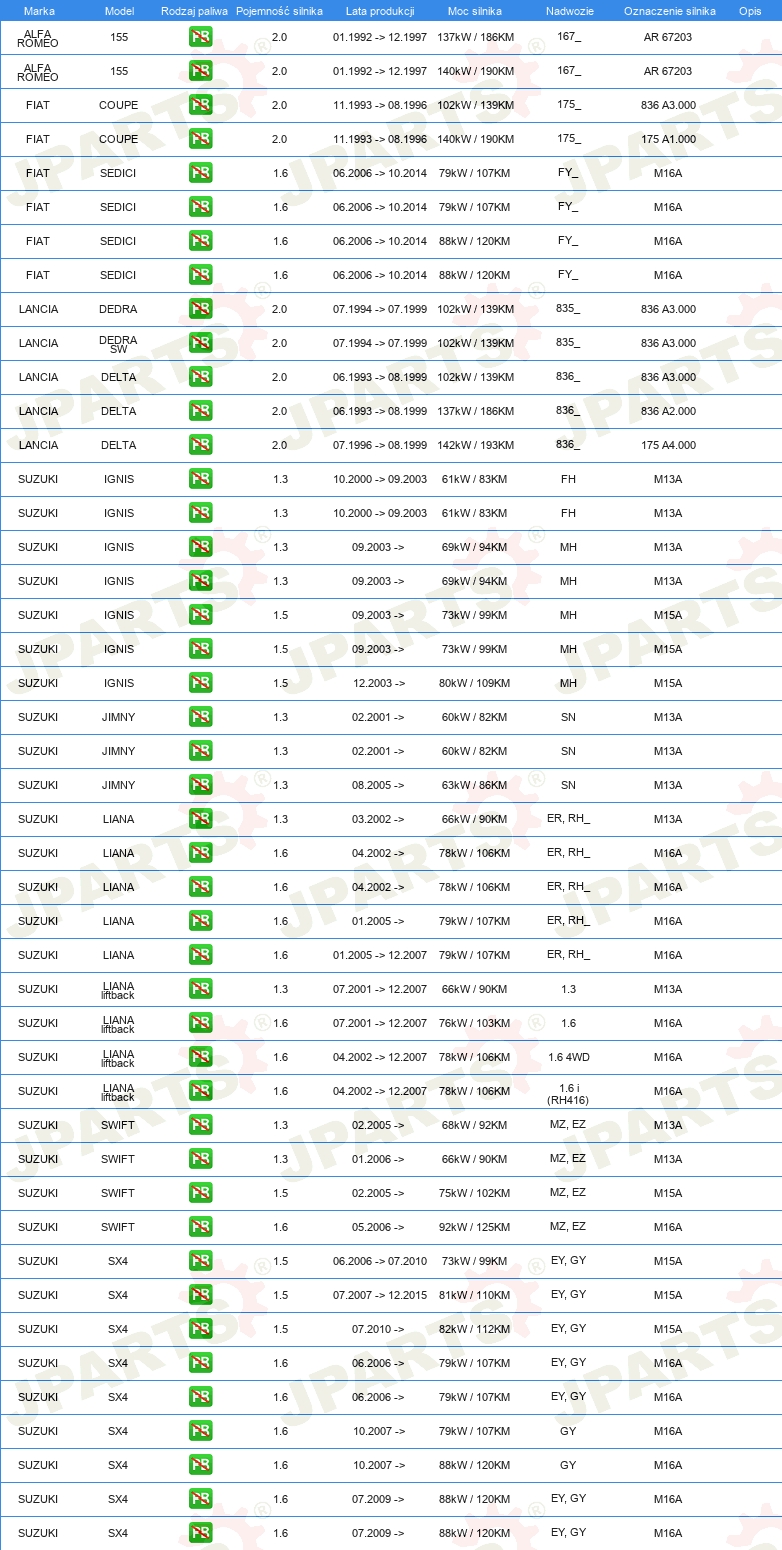This screenshot has width=782, height=1550.
Task: Click the 81kW / 110KM power cell
Action: click(x=476, y=1295)
